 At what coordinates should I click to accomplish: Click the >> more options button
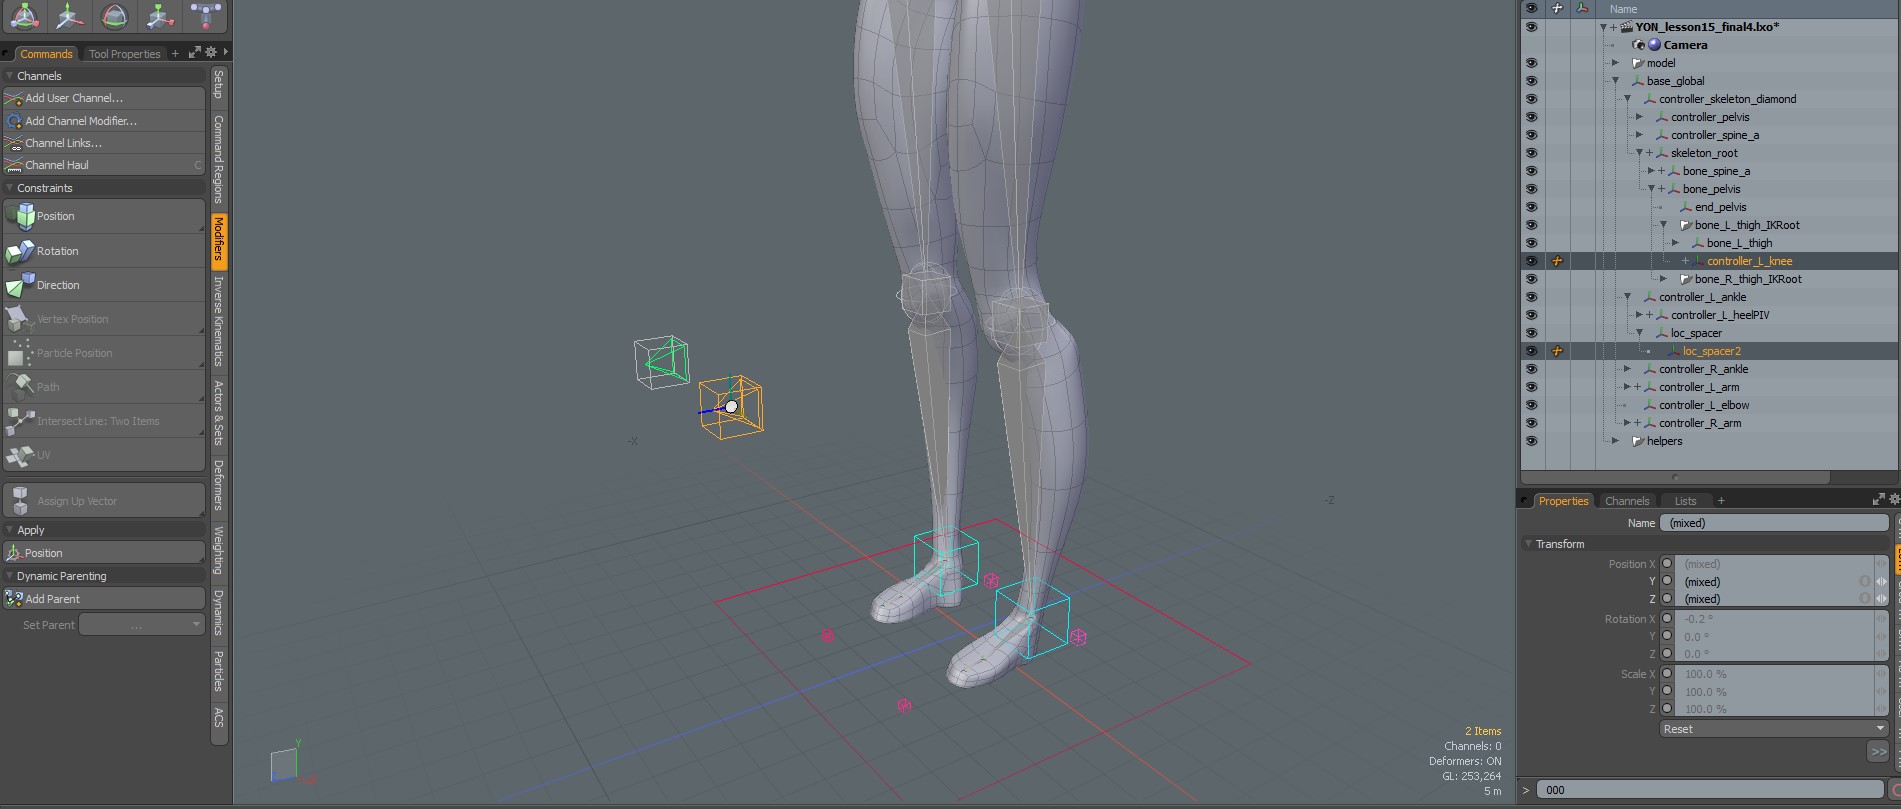click(1878, 751)
